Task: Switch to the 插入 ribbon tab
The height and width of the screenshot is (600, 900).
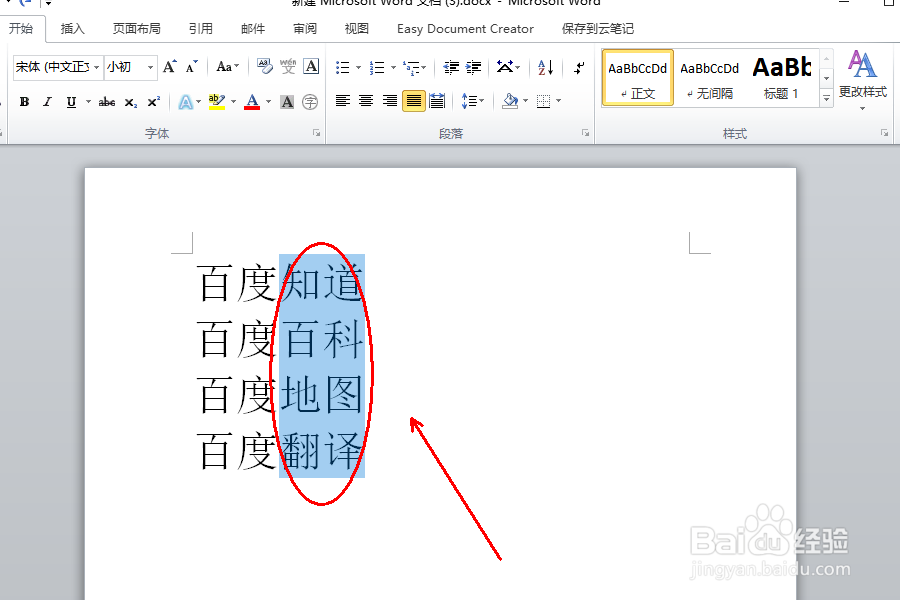Action: pyautogui.click(x=72, y=28)
